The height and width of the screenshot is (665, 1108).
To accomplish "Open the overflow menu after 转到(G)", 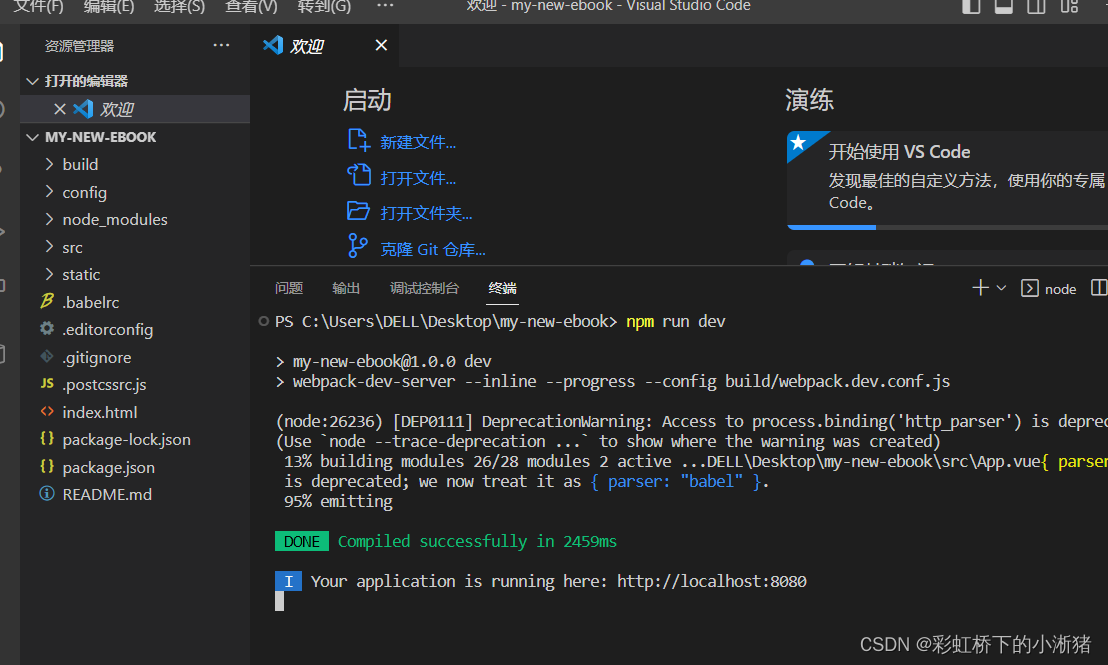I will [385, 6].
